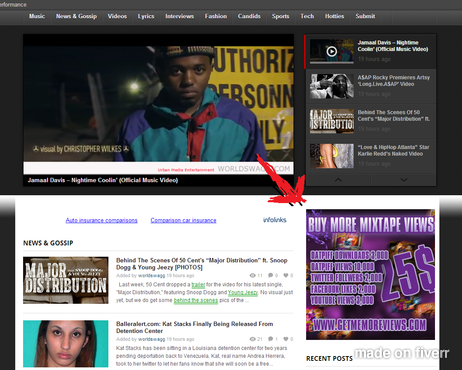
Task: Follow the green trailer inline link
Action: pos(198,285)
